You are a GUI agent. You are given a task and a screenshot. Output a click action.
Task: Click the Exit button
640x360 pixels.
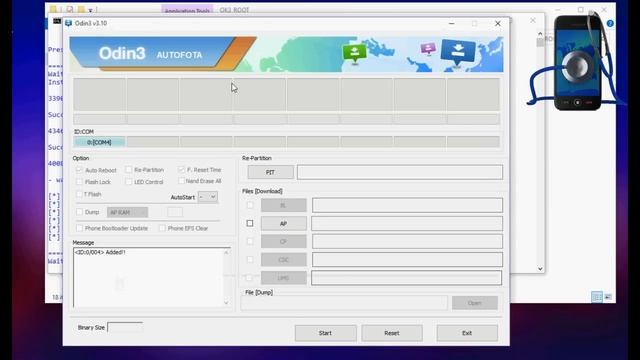[467, 333]
